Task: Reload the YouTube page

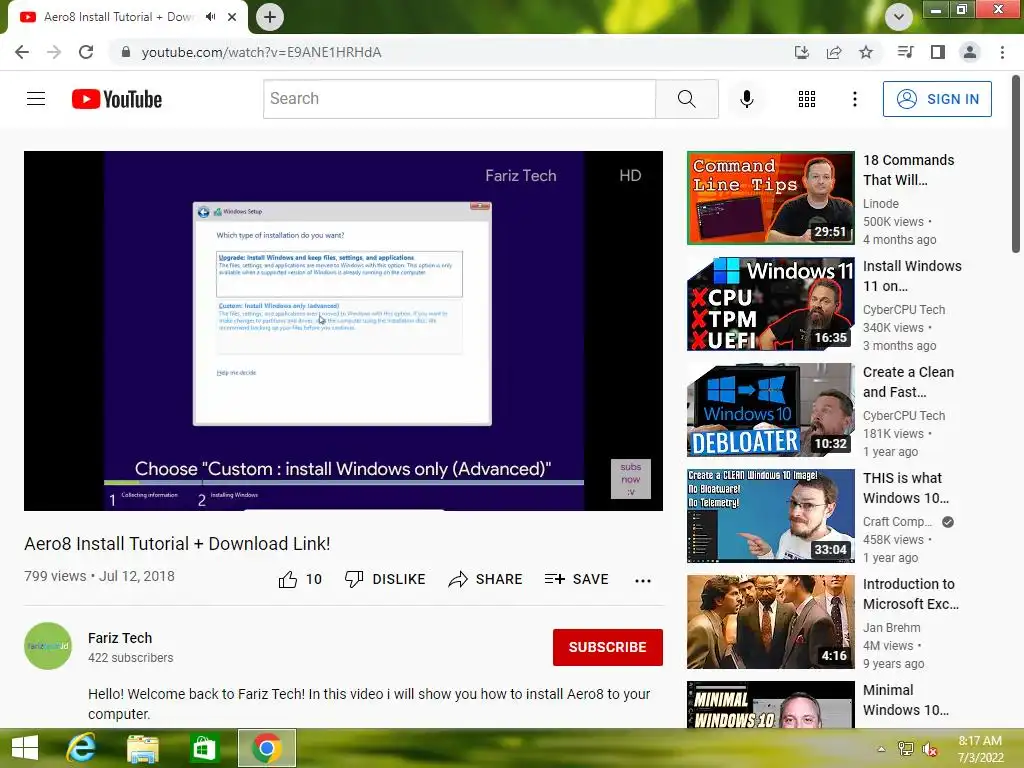Action: pos(86,52)
